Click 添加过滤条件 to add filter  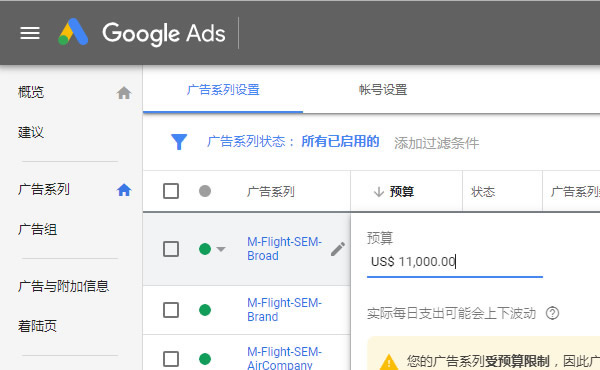(436, 143)
